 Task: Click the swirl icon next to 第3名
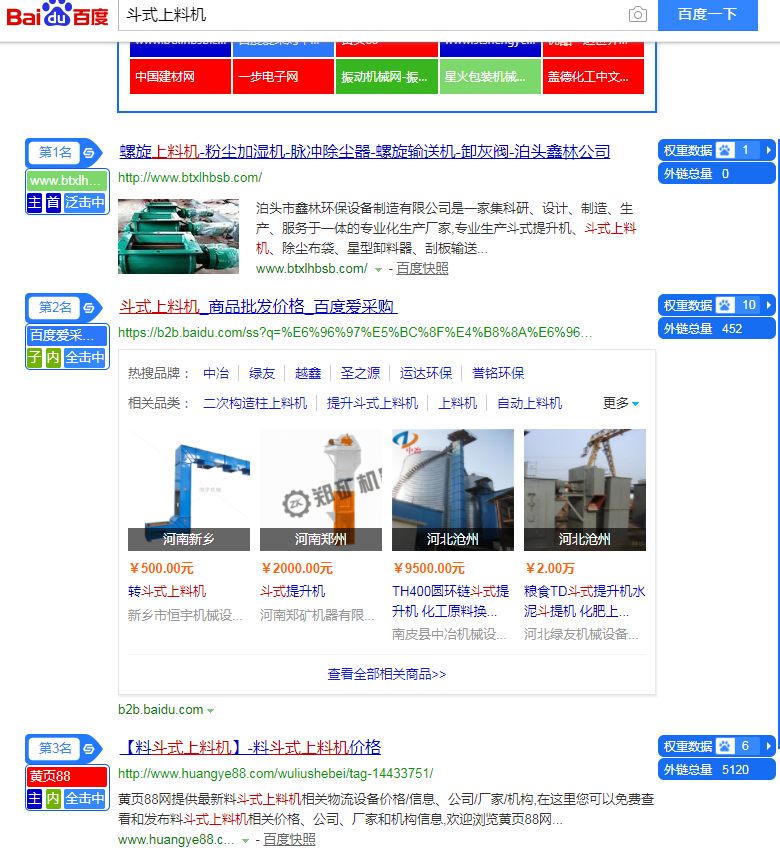point(88,749)
